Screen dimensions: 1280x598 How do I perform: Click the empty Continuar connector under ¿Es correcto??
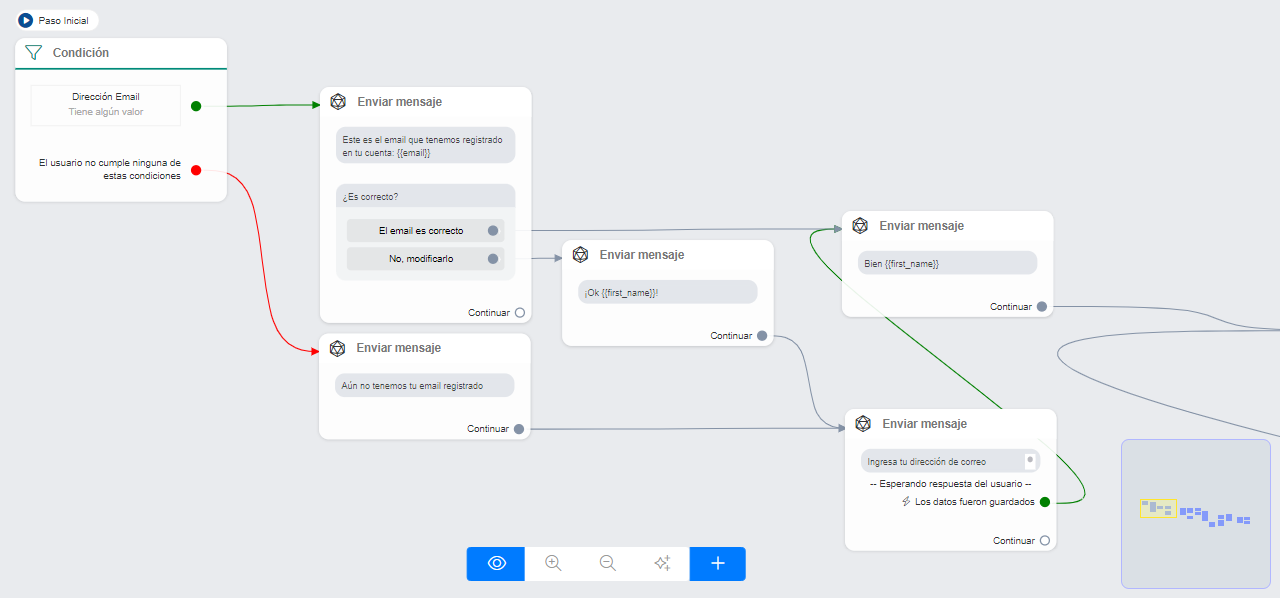click(519, 313)
